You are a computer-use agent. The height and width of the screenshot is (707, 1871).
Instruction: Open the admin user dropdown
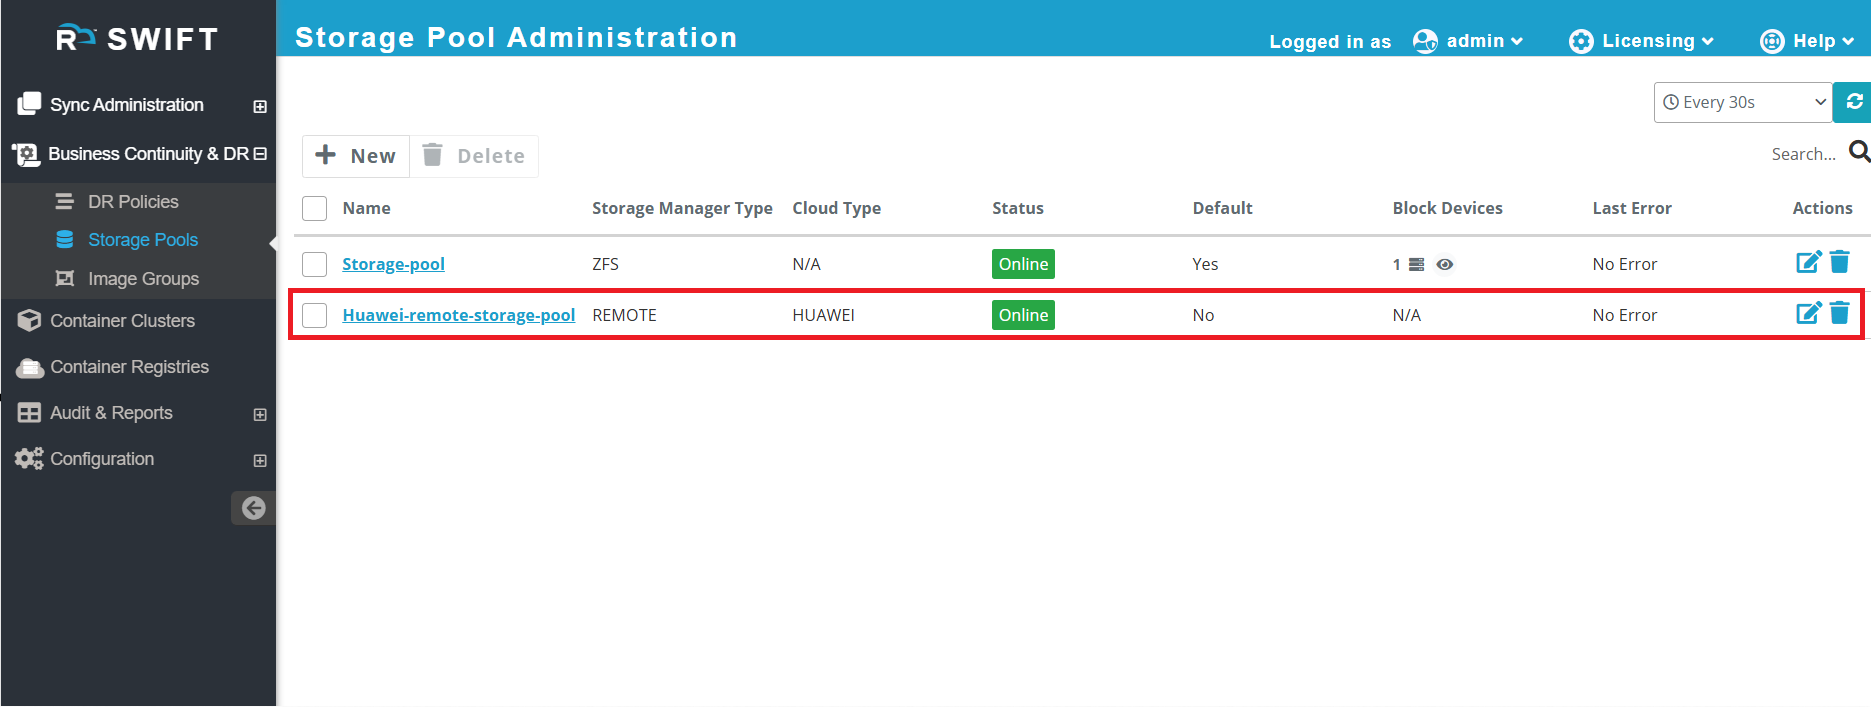[1468, 41]
